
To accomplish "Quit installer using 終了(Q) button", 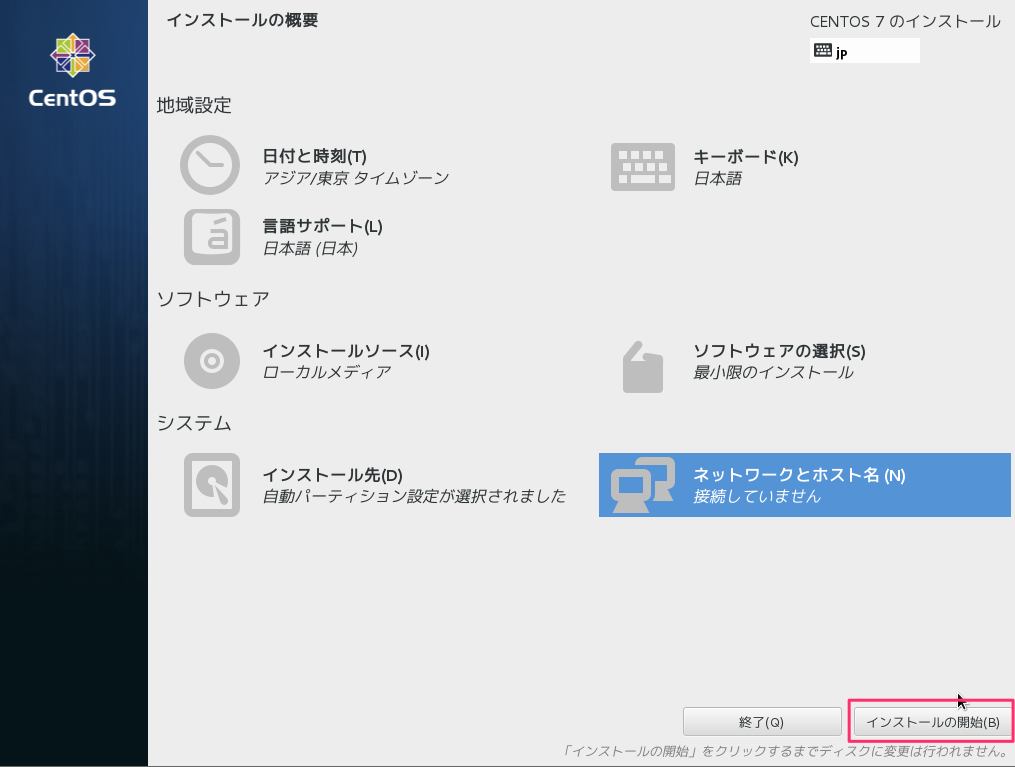I will [x=762, y=722].
